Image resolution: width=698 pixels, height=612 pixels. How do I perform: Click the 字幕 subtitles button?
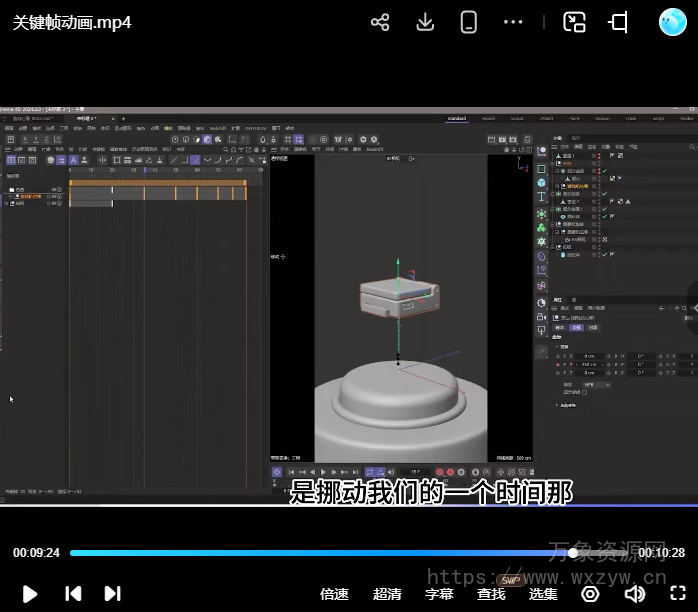point(439,593)
